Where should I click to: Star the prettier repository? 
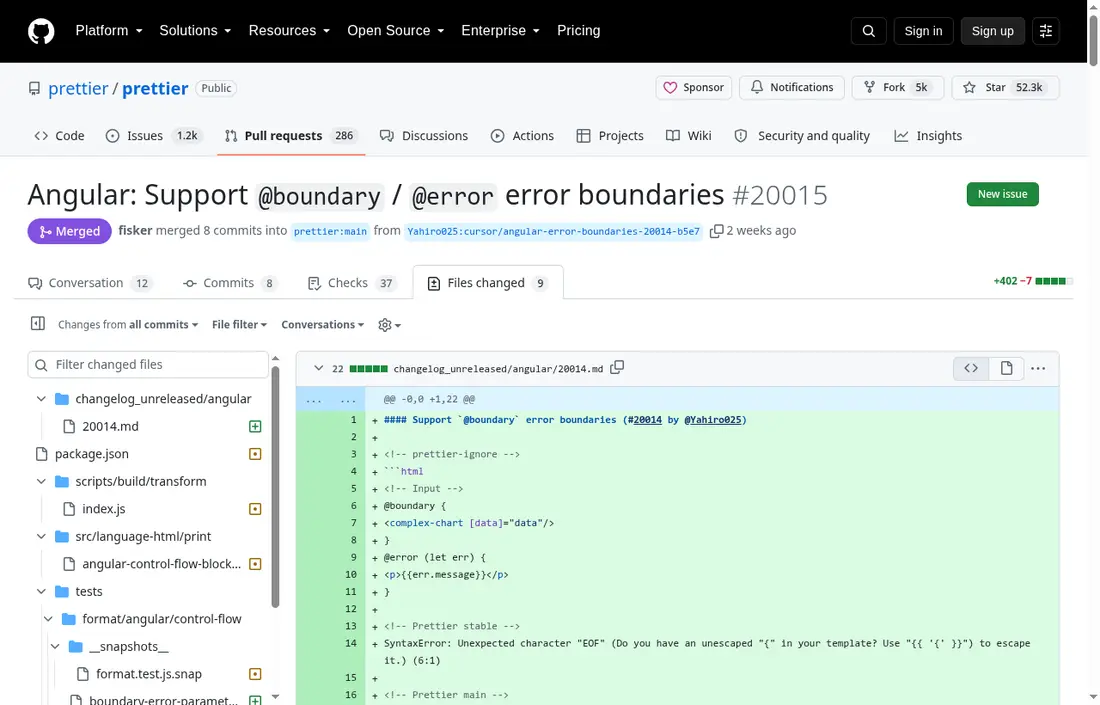pos(1005,88)
